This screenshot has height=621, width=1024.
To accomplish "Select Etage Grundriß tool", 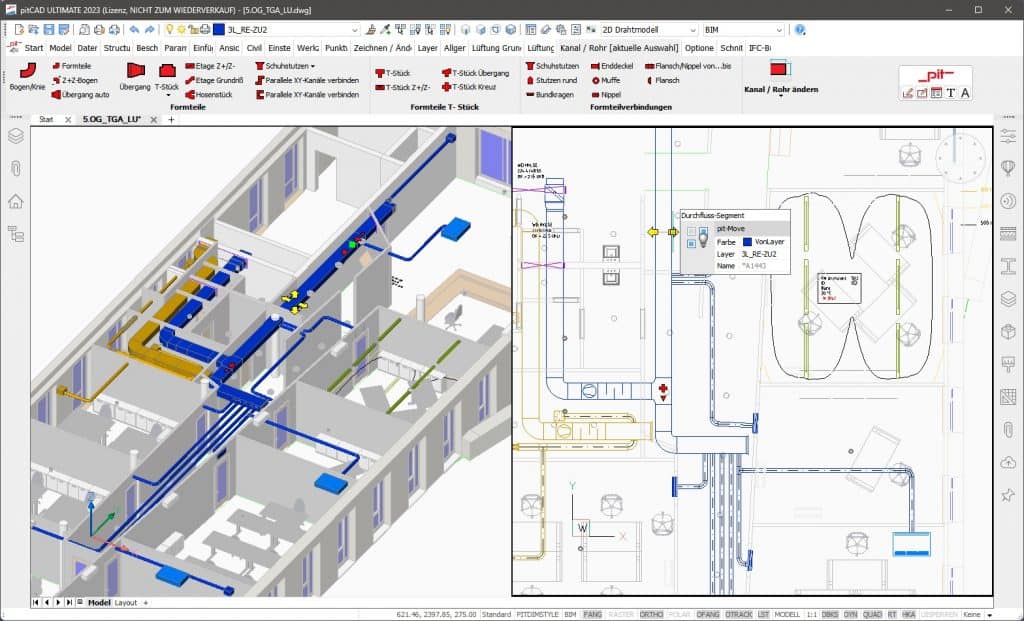I will [x=214, y=80].
